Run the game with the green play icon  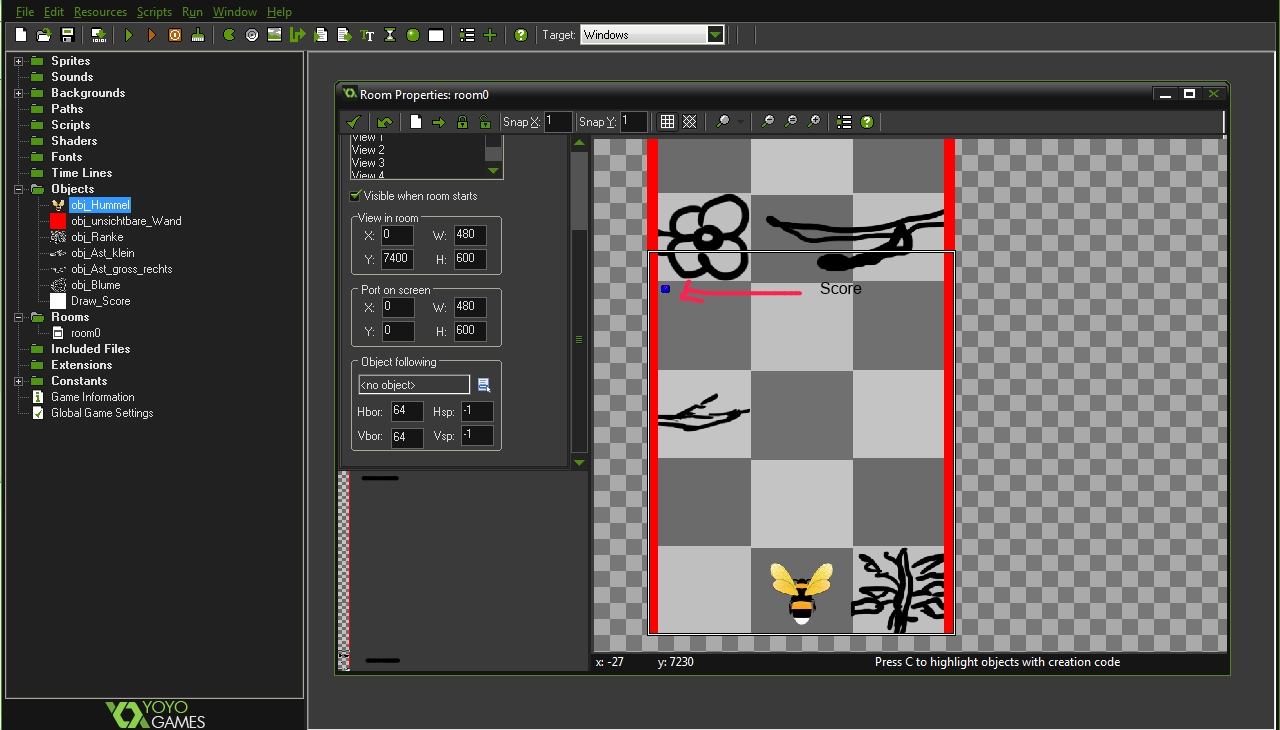pos(128,35)
